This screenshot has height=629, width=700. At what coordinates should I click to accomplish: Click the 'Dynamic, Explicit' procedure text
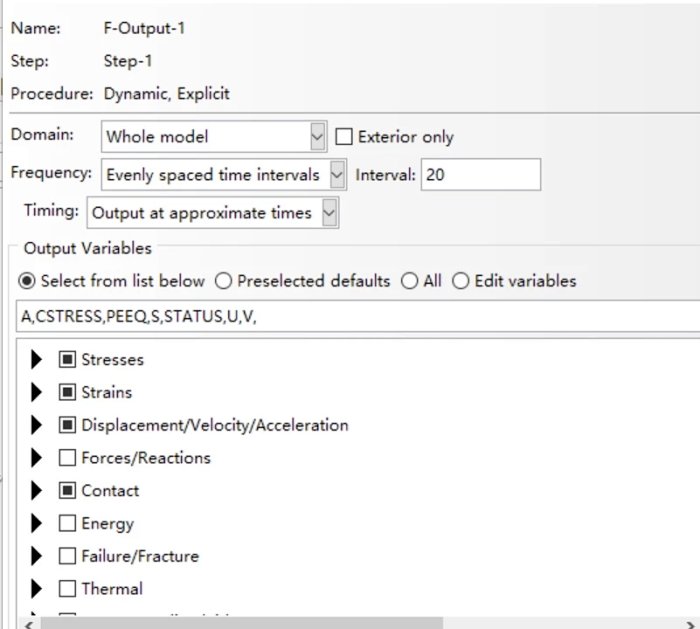tap(167, 94)
